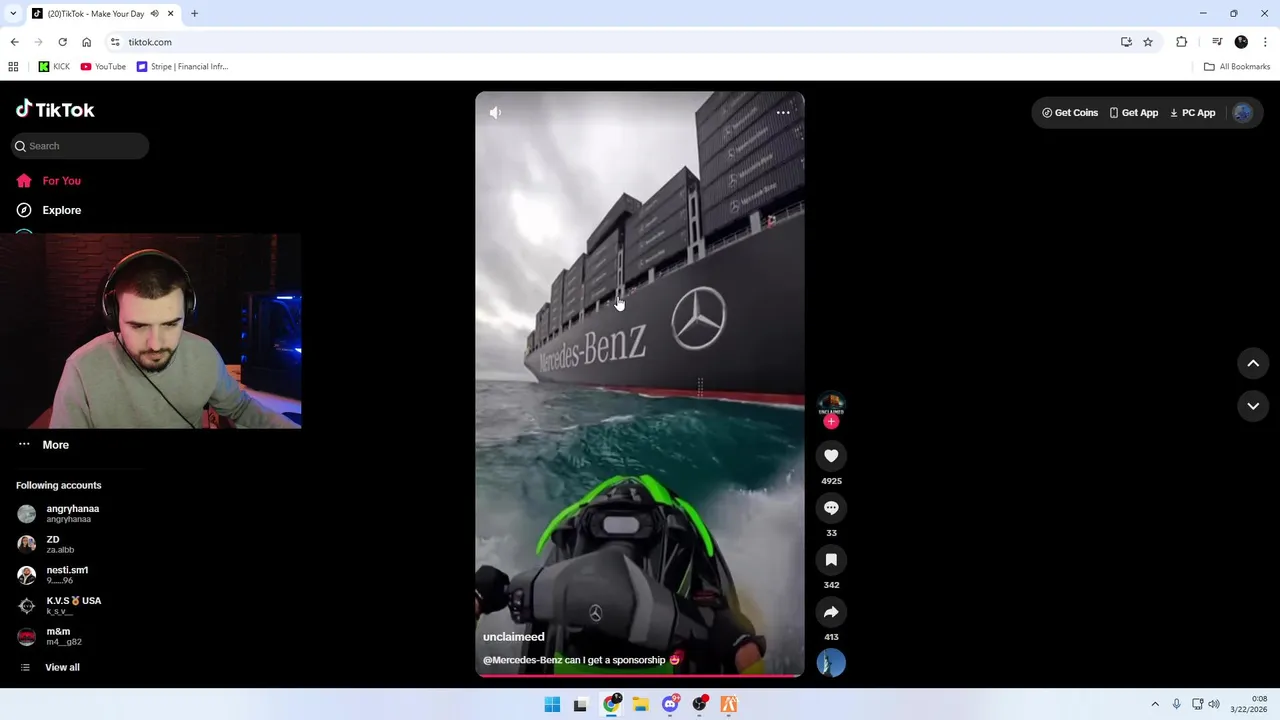1280x720 pixels.
Task: Open the Chrome media control icon
Action: point(1217,42)
